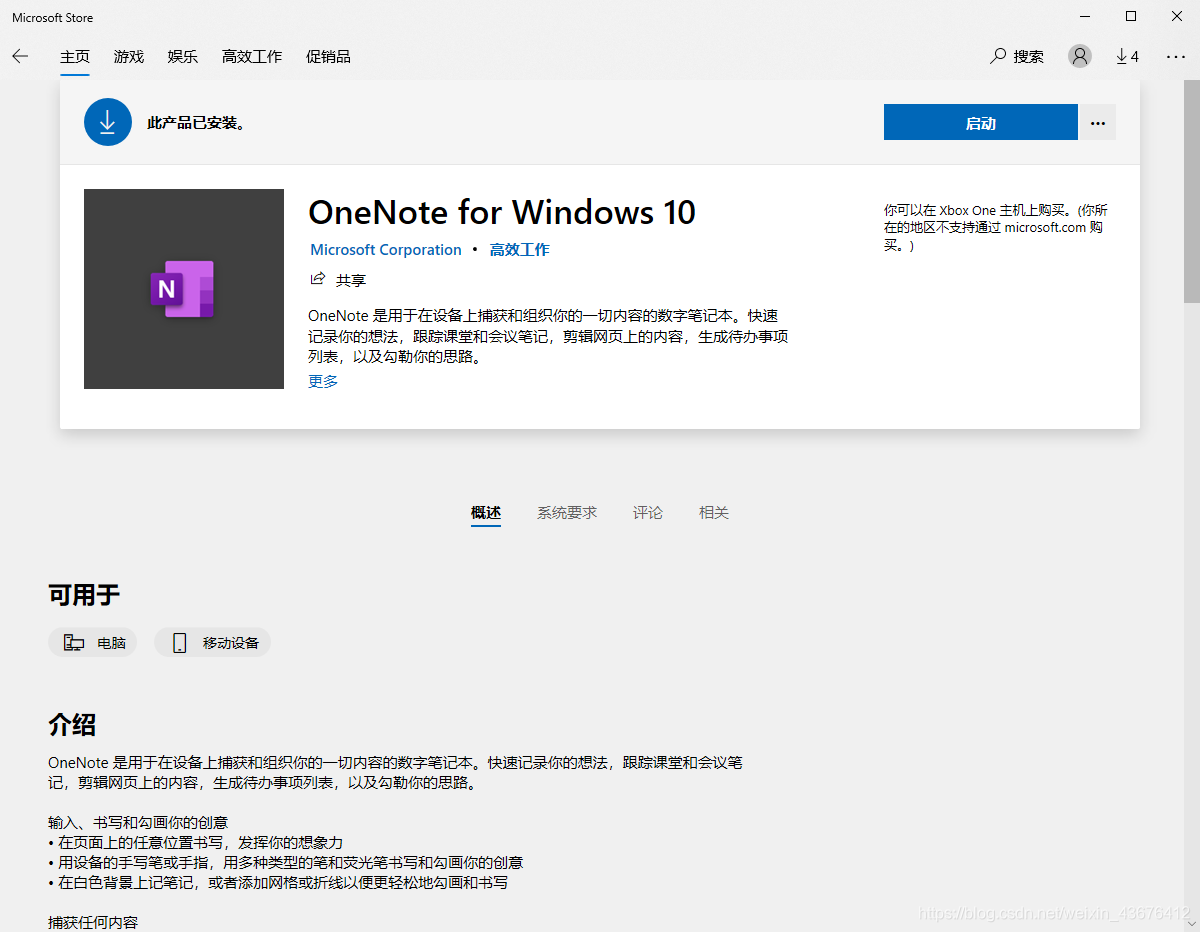Image resolution: width=1200 pixels, height=932 pixels.
Task: Select the 评论 section tab
Action: [x=648, y=512]
